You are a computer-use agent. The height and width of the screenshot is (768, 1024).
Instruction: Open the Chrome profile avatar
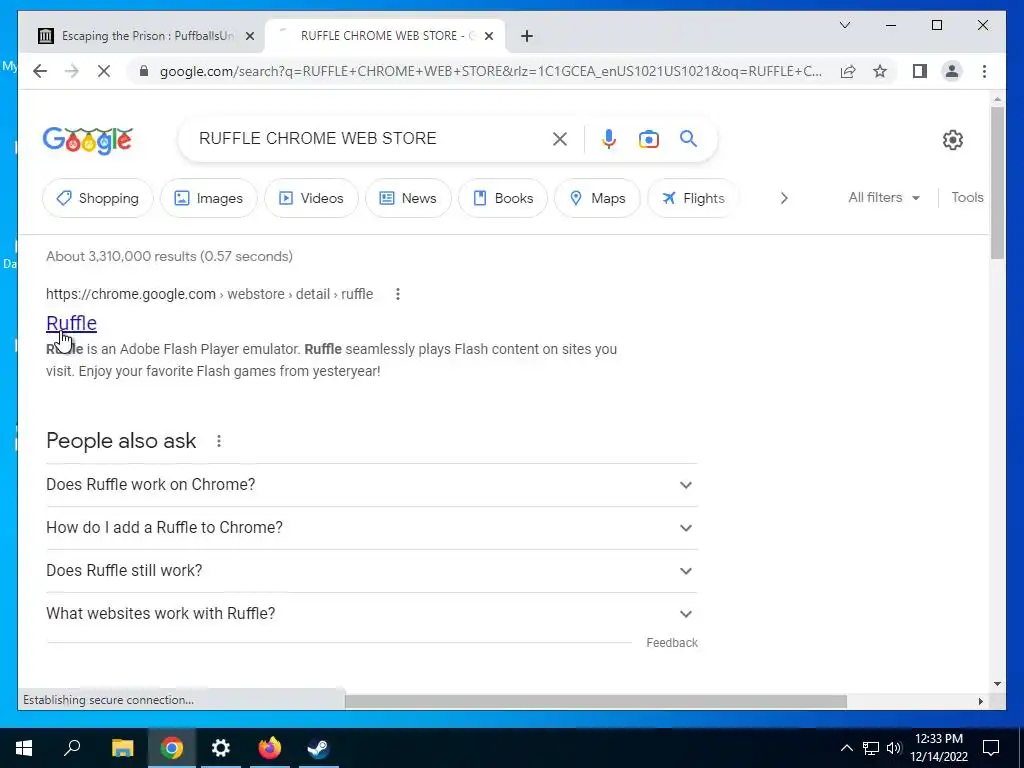pos(952,71)
